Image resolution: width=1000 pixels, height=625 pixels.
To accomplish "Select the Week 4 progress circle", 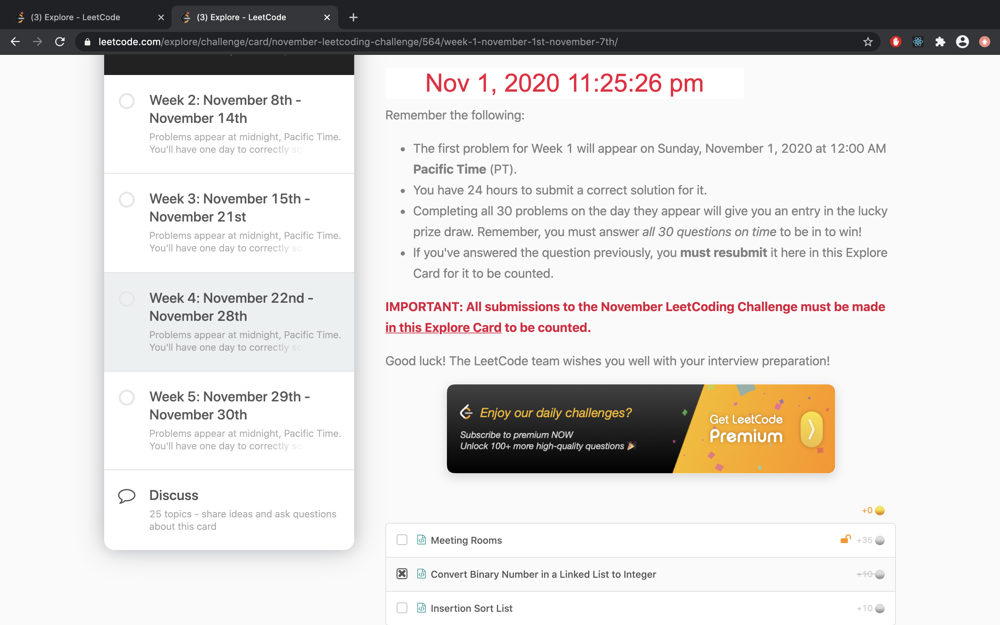I will click(127, 298).
